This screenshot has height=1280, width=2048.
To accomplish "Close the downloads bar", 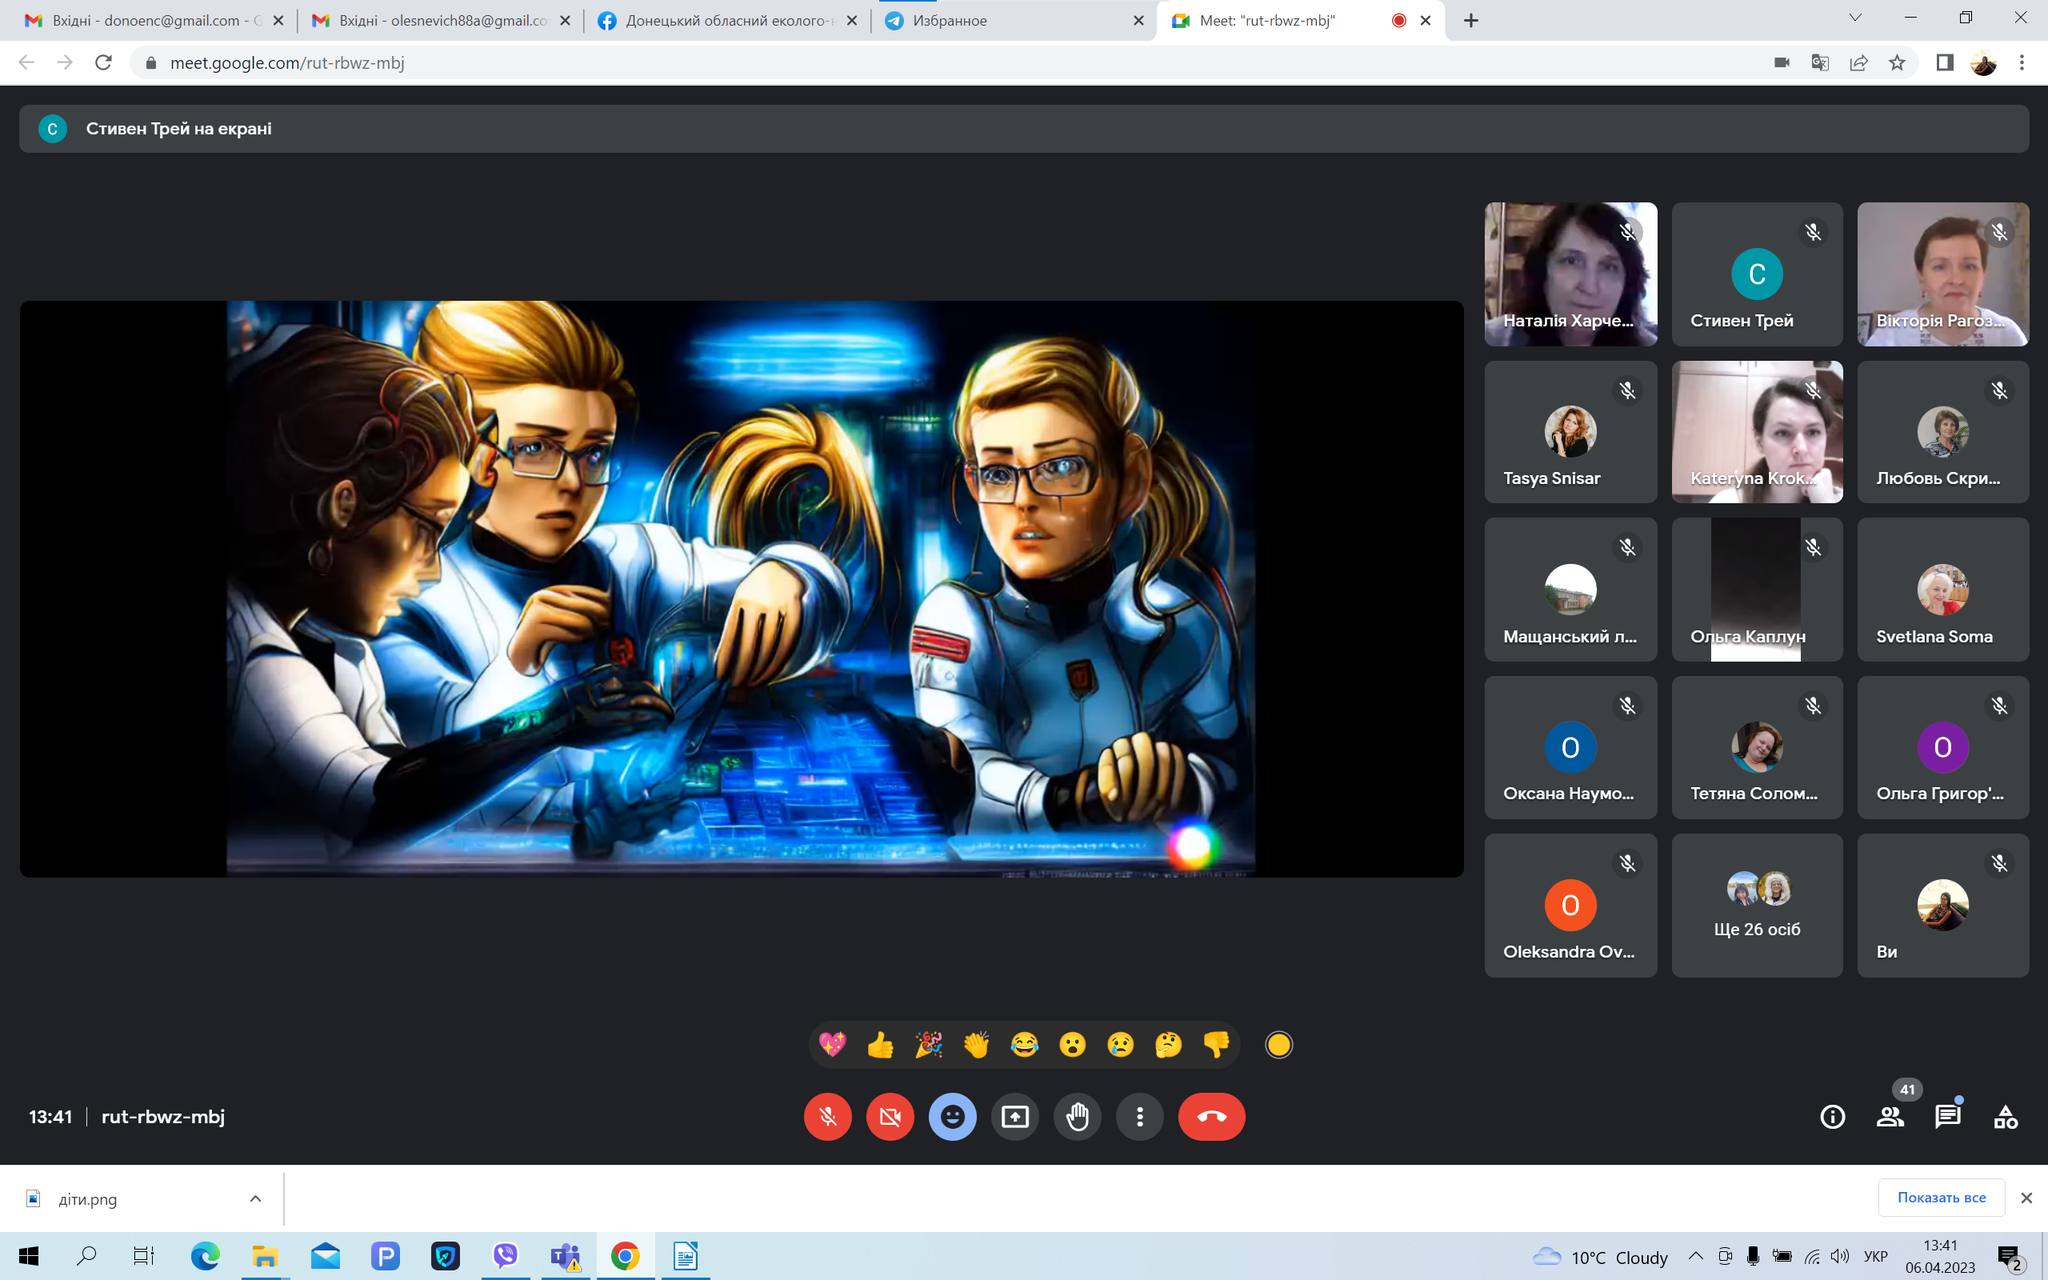I will [x=2026, y=1198].
